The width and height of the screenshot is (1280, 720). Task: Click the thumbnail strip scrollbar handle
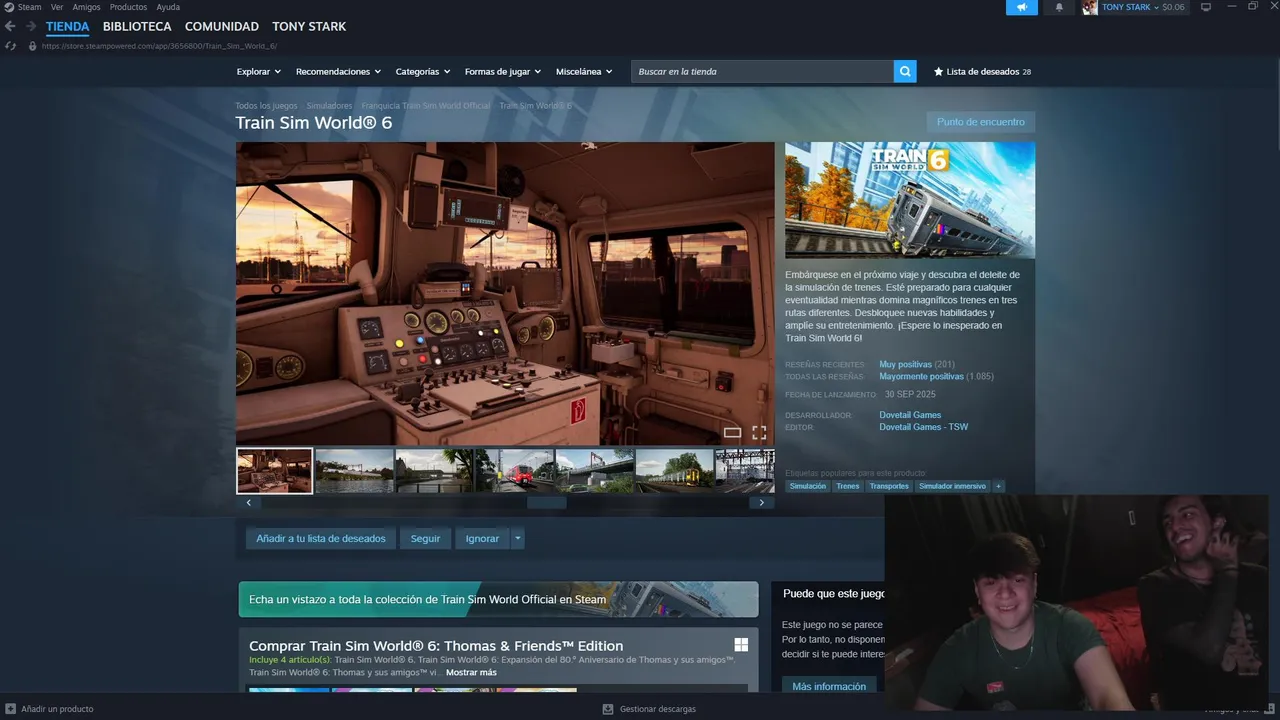coord(547,503)
